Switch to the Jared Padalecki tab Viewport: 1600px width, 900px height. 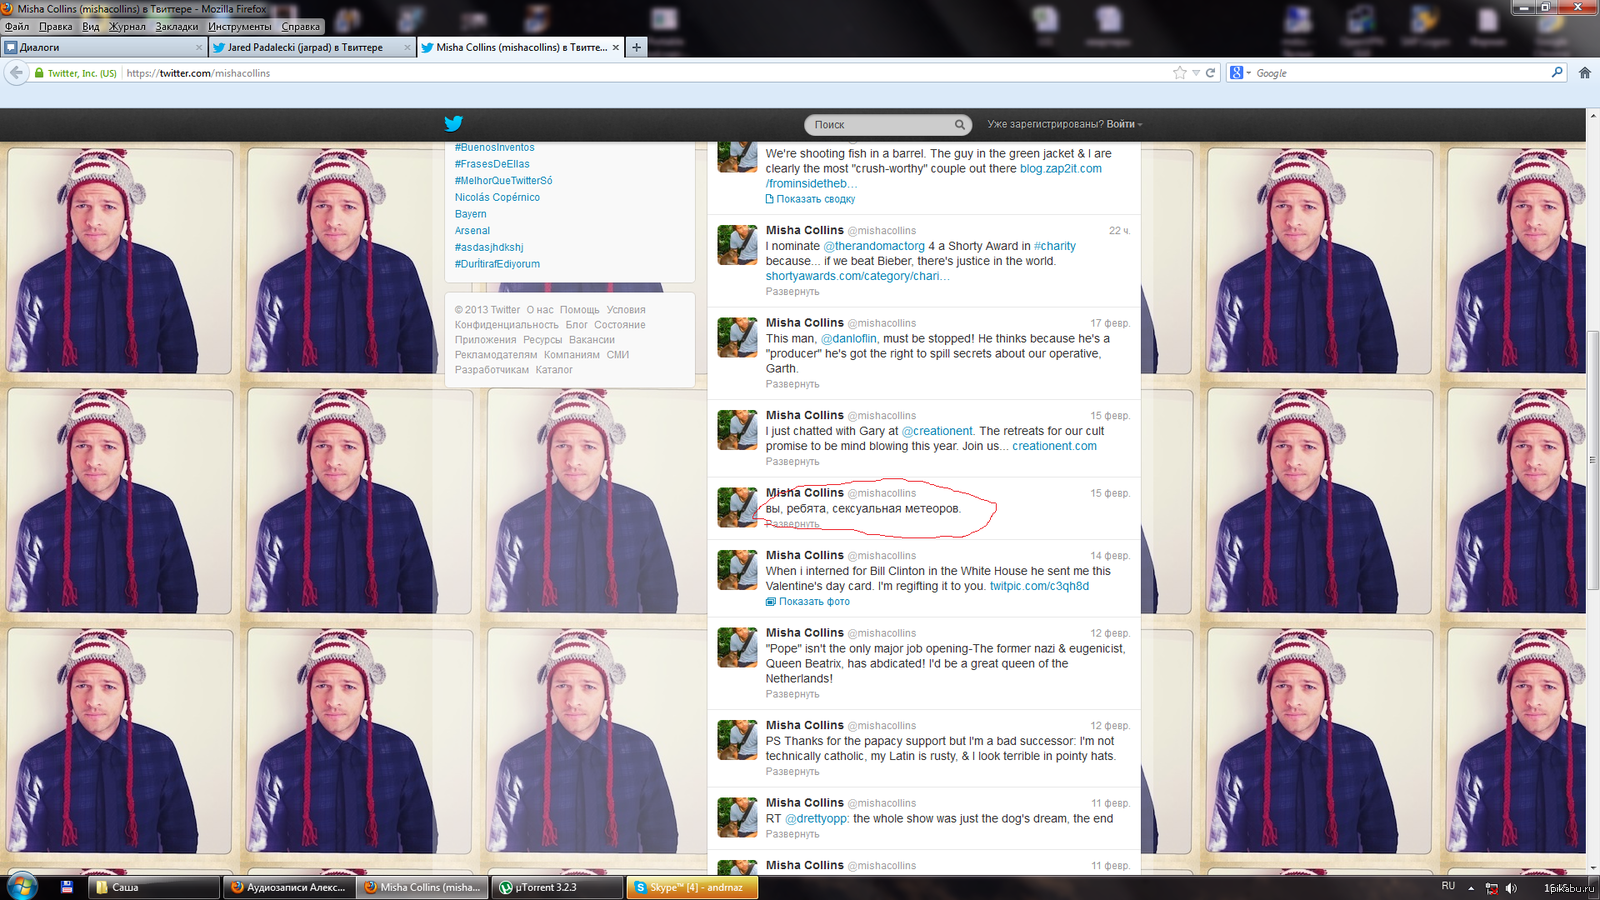[x=305, y=47]
